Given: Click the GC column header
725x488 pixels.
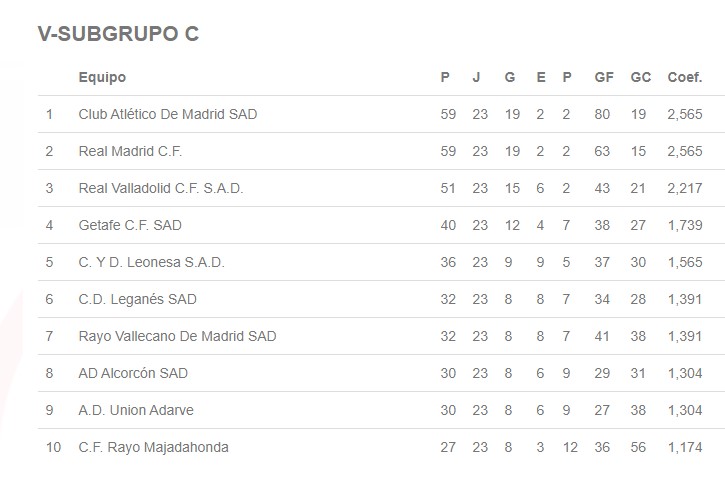Looking at the screenshot, I should click(x=641, y=77).
